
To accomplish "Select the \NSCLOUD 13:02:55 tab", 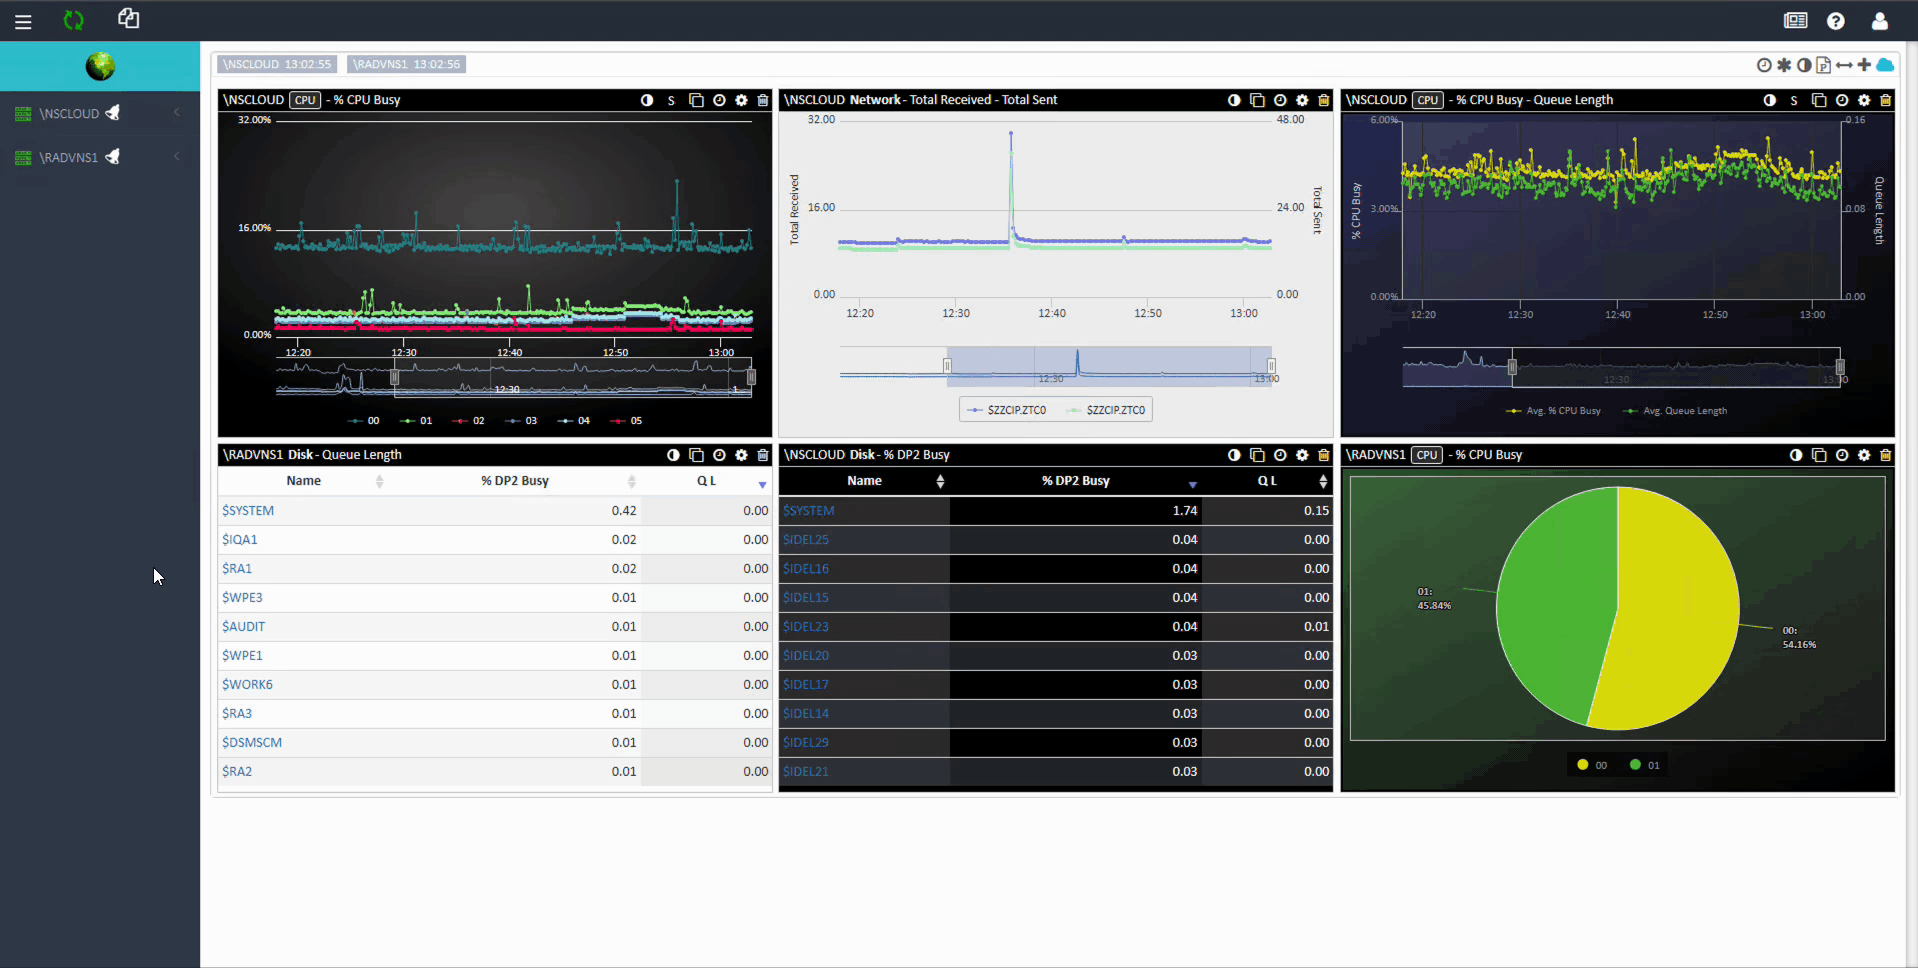I will 277,64.
